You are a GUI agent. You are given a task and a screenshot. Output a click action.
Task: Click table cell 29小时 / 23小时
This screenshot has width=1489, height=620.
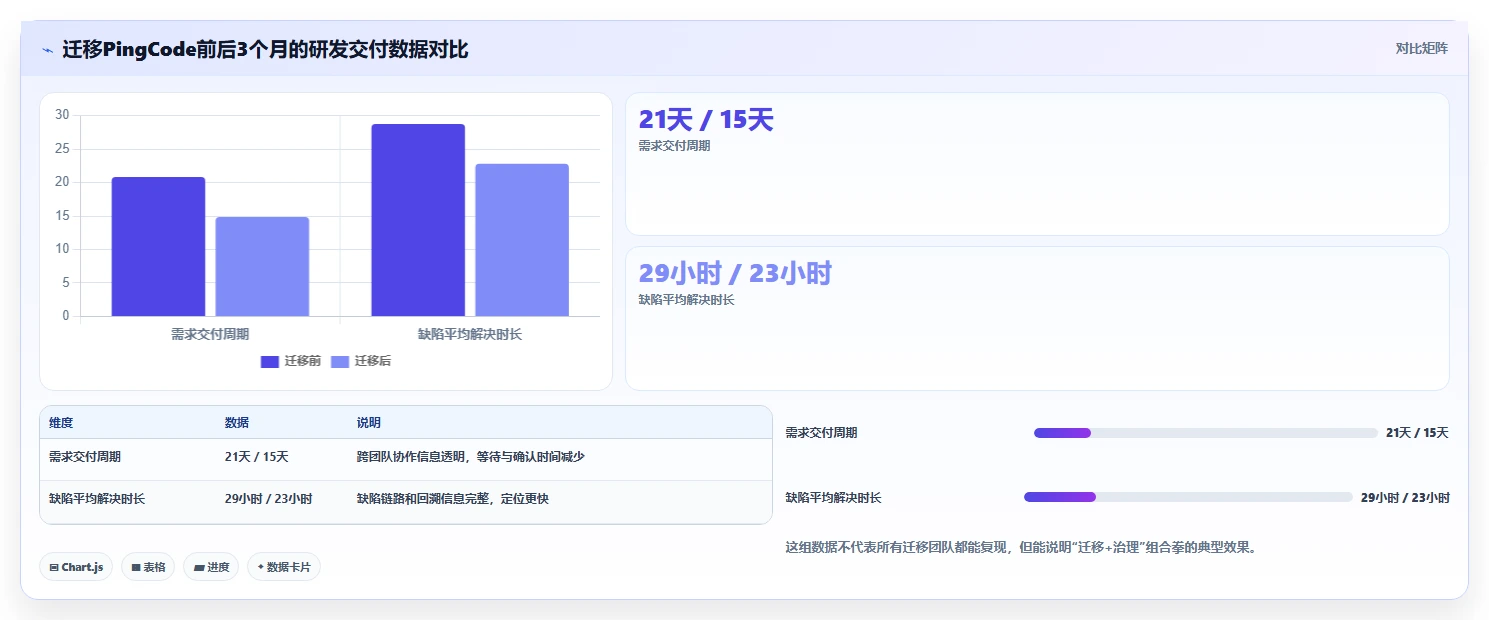268,498
